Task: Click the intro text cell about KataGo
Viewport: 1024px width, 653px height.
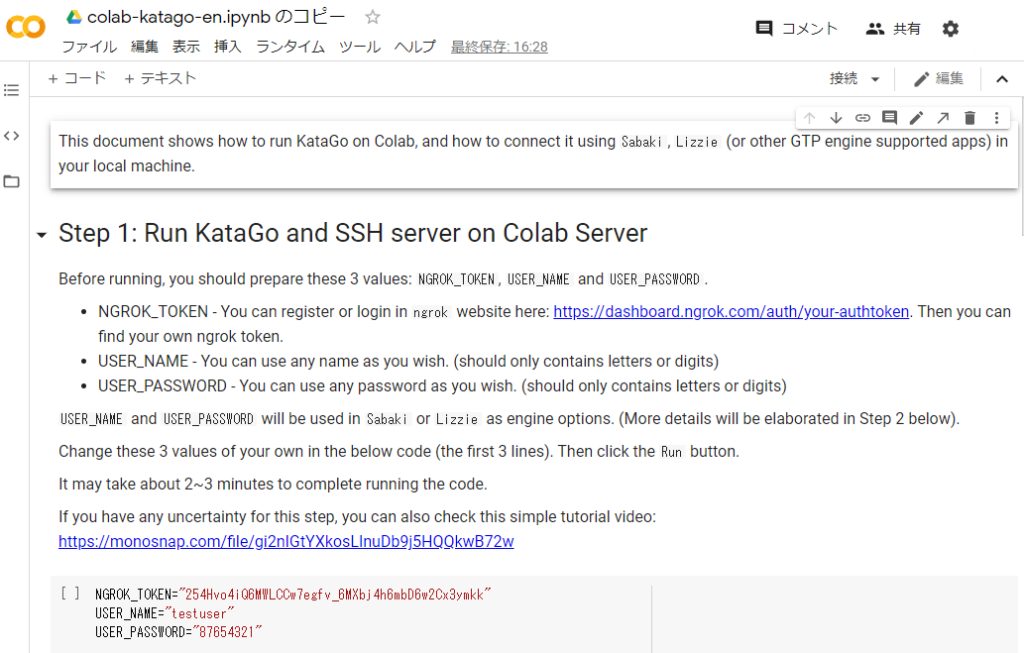Action: pyautogui.click(x=534, y=154)
